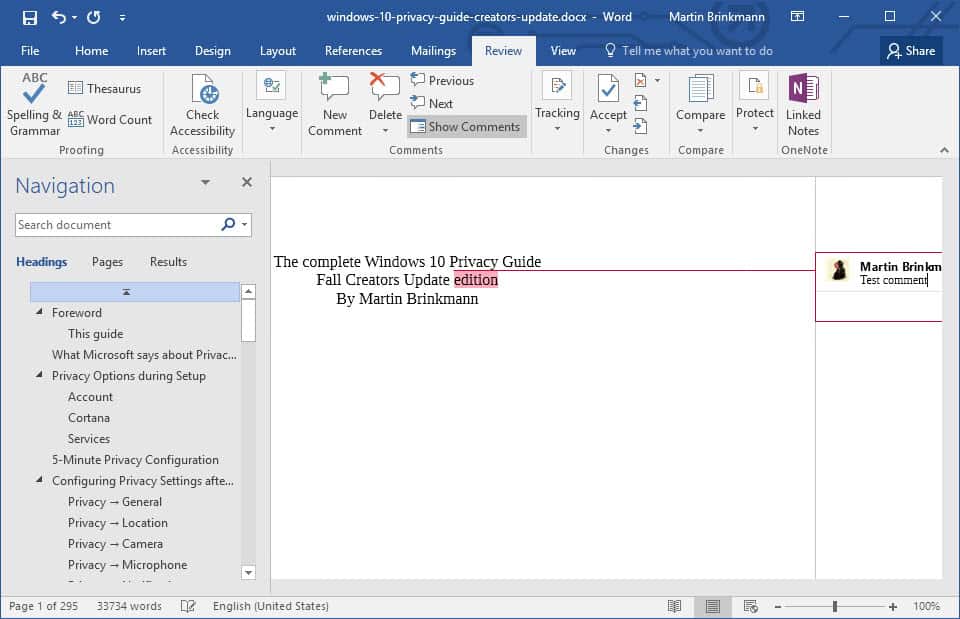Switch to Read Mode view
Screen dimensions: 960x619
point(674,606)
